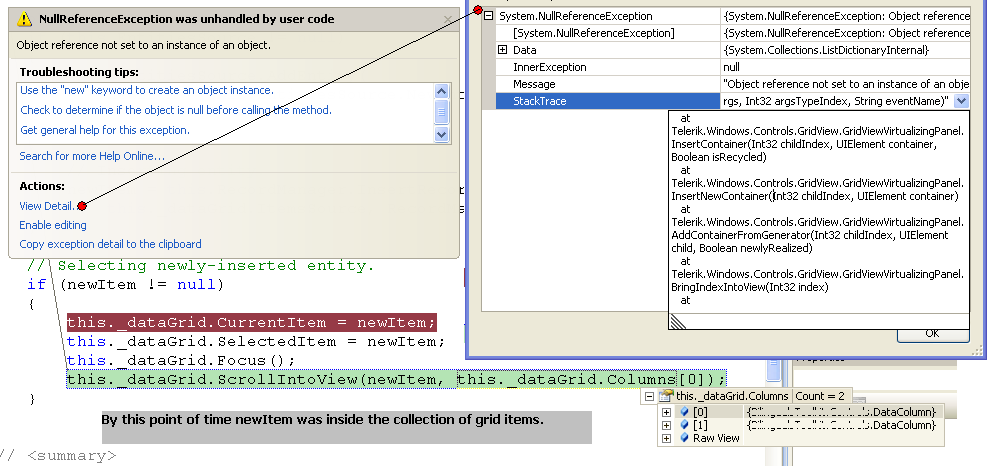This screenshot has height=466, width=1006.
Task: Click 'BringIndexIntoView(Int32 index)' in stack trace
Action: [x=750, y=287]
